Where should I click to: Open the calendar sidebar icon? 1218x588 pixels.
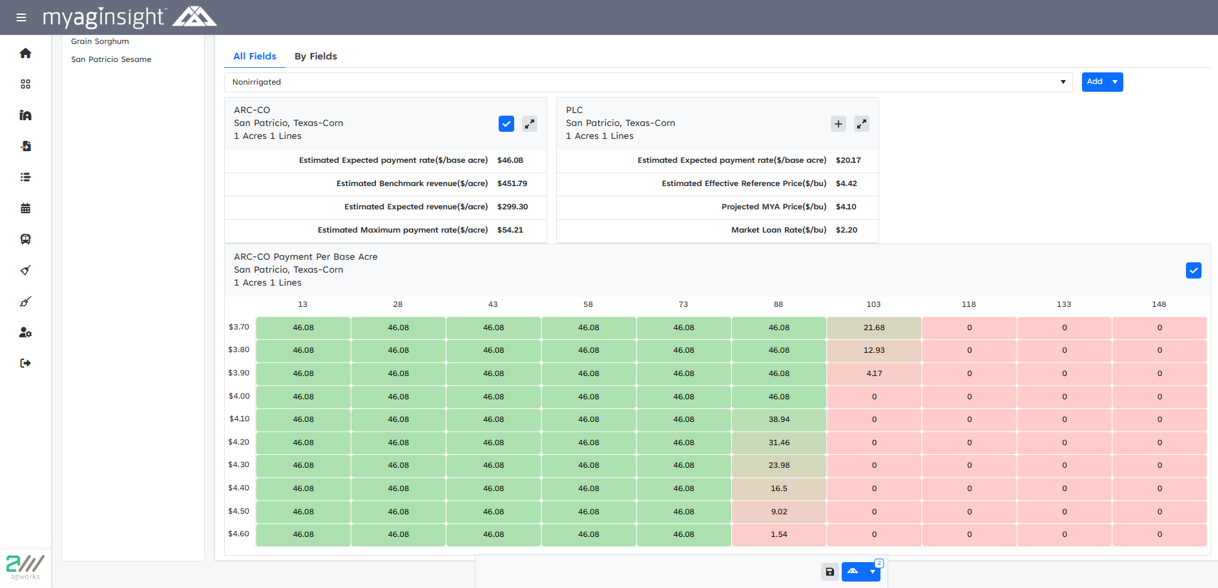pyautogui.click(x=25, y=208)
